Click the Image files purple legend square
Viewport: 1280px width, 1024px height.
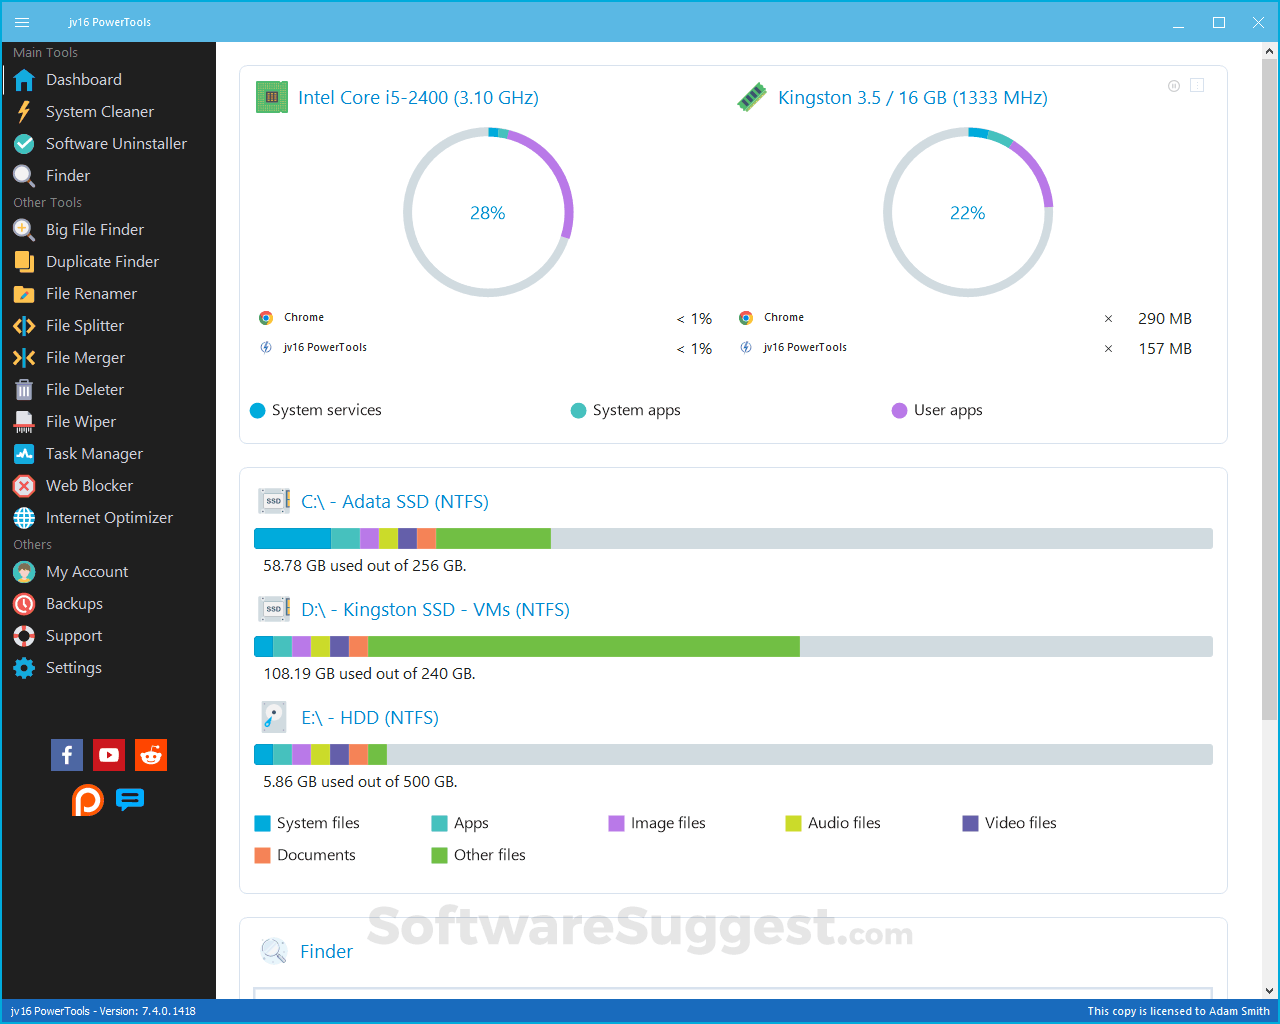pyautogui.click(x=616, y=823)
